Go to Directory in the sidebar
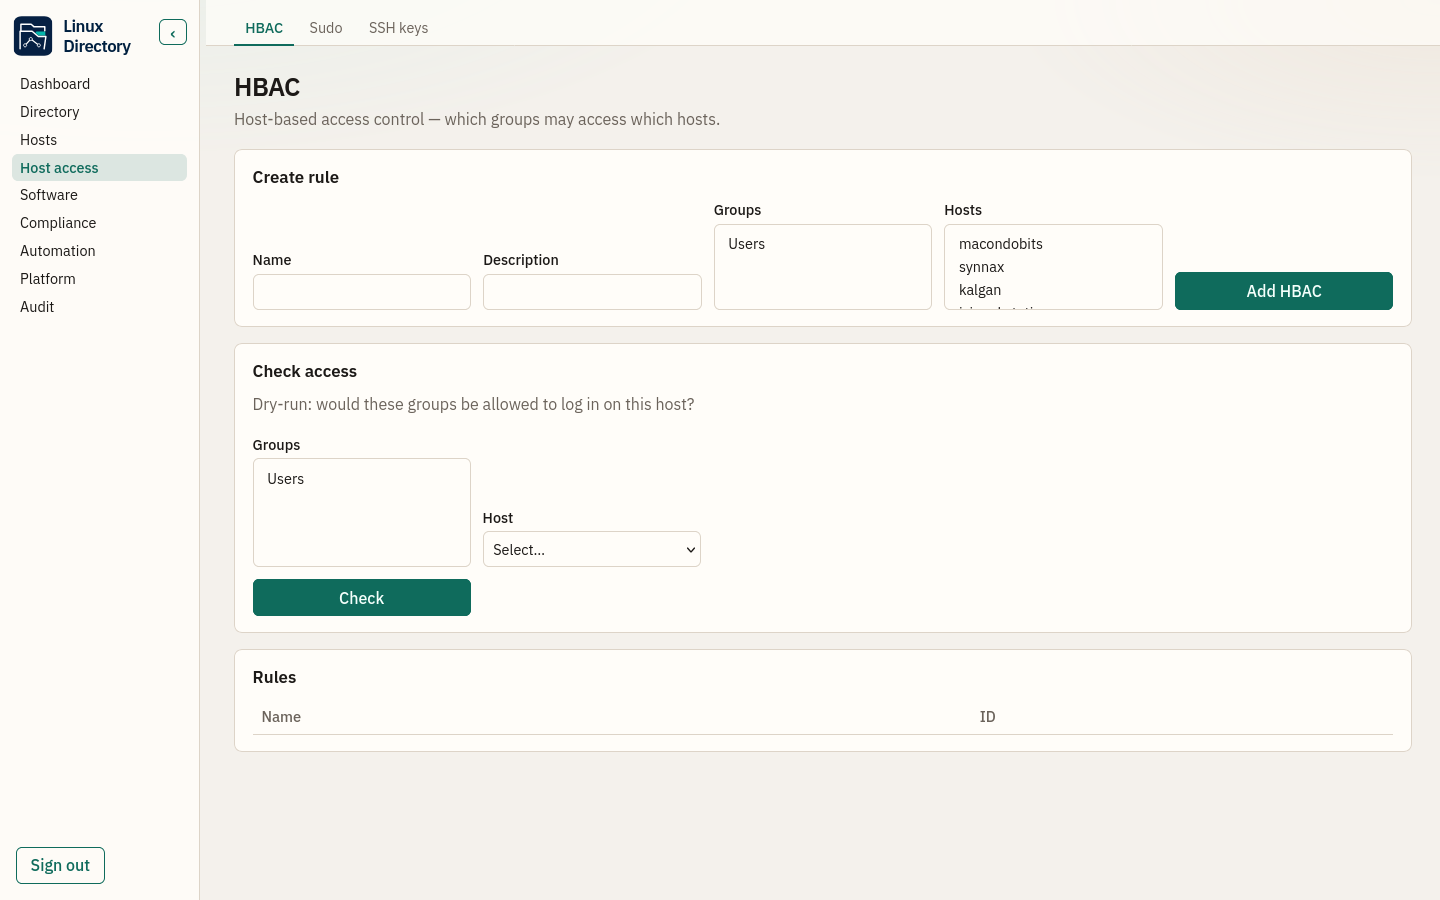 tap(99, 112)
